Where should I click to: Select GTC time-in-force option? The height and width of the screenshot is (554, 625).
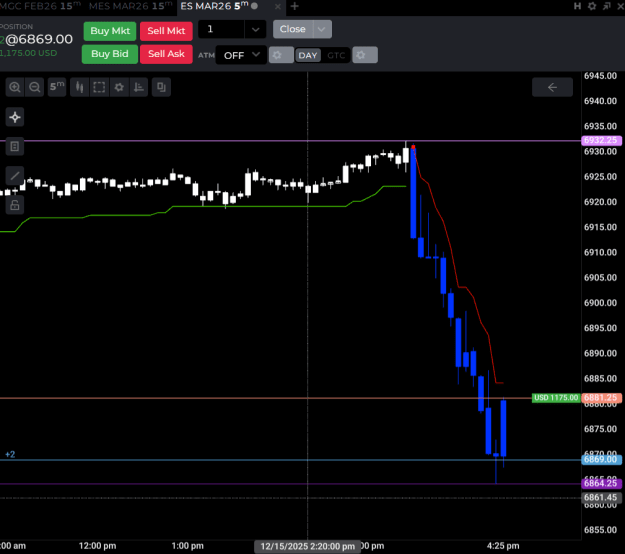click(336, 55)
